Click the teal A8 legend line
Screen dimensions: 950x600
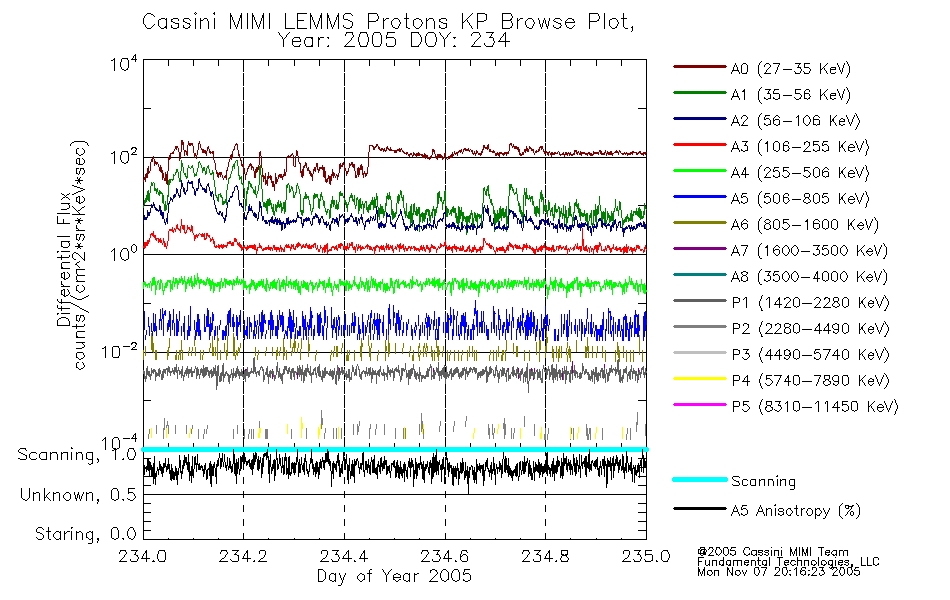point(700,275)
